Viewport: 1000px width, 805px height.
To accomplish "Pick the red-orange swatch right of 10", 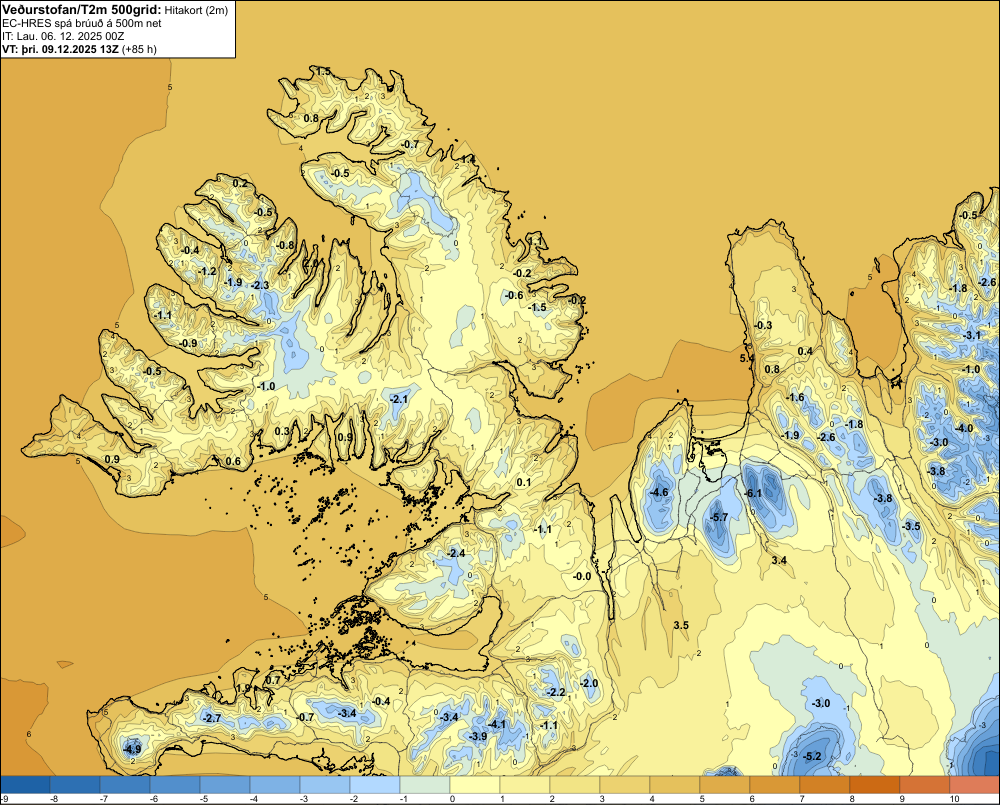I will point(974,784).
